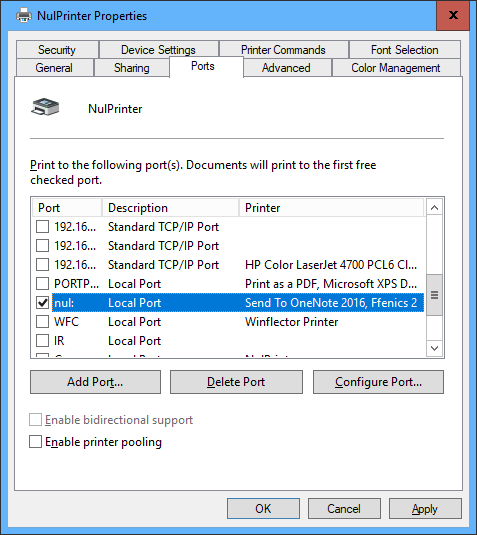This screenshot has height=535, width=477.
Task: Open Configure Port... settings
Action: point(378,382)
